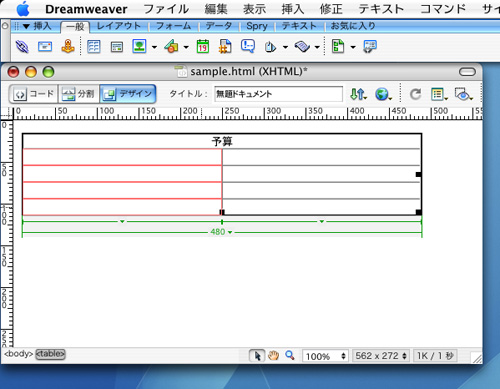Select the Hand tool in status bar
Image resolution: width=500 pixels, height=389 pixels.
click(x=273, y=356)
